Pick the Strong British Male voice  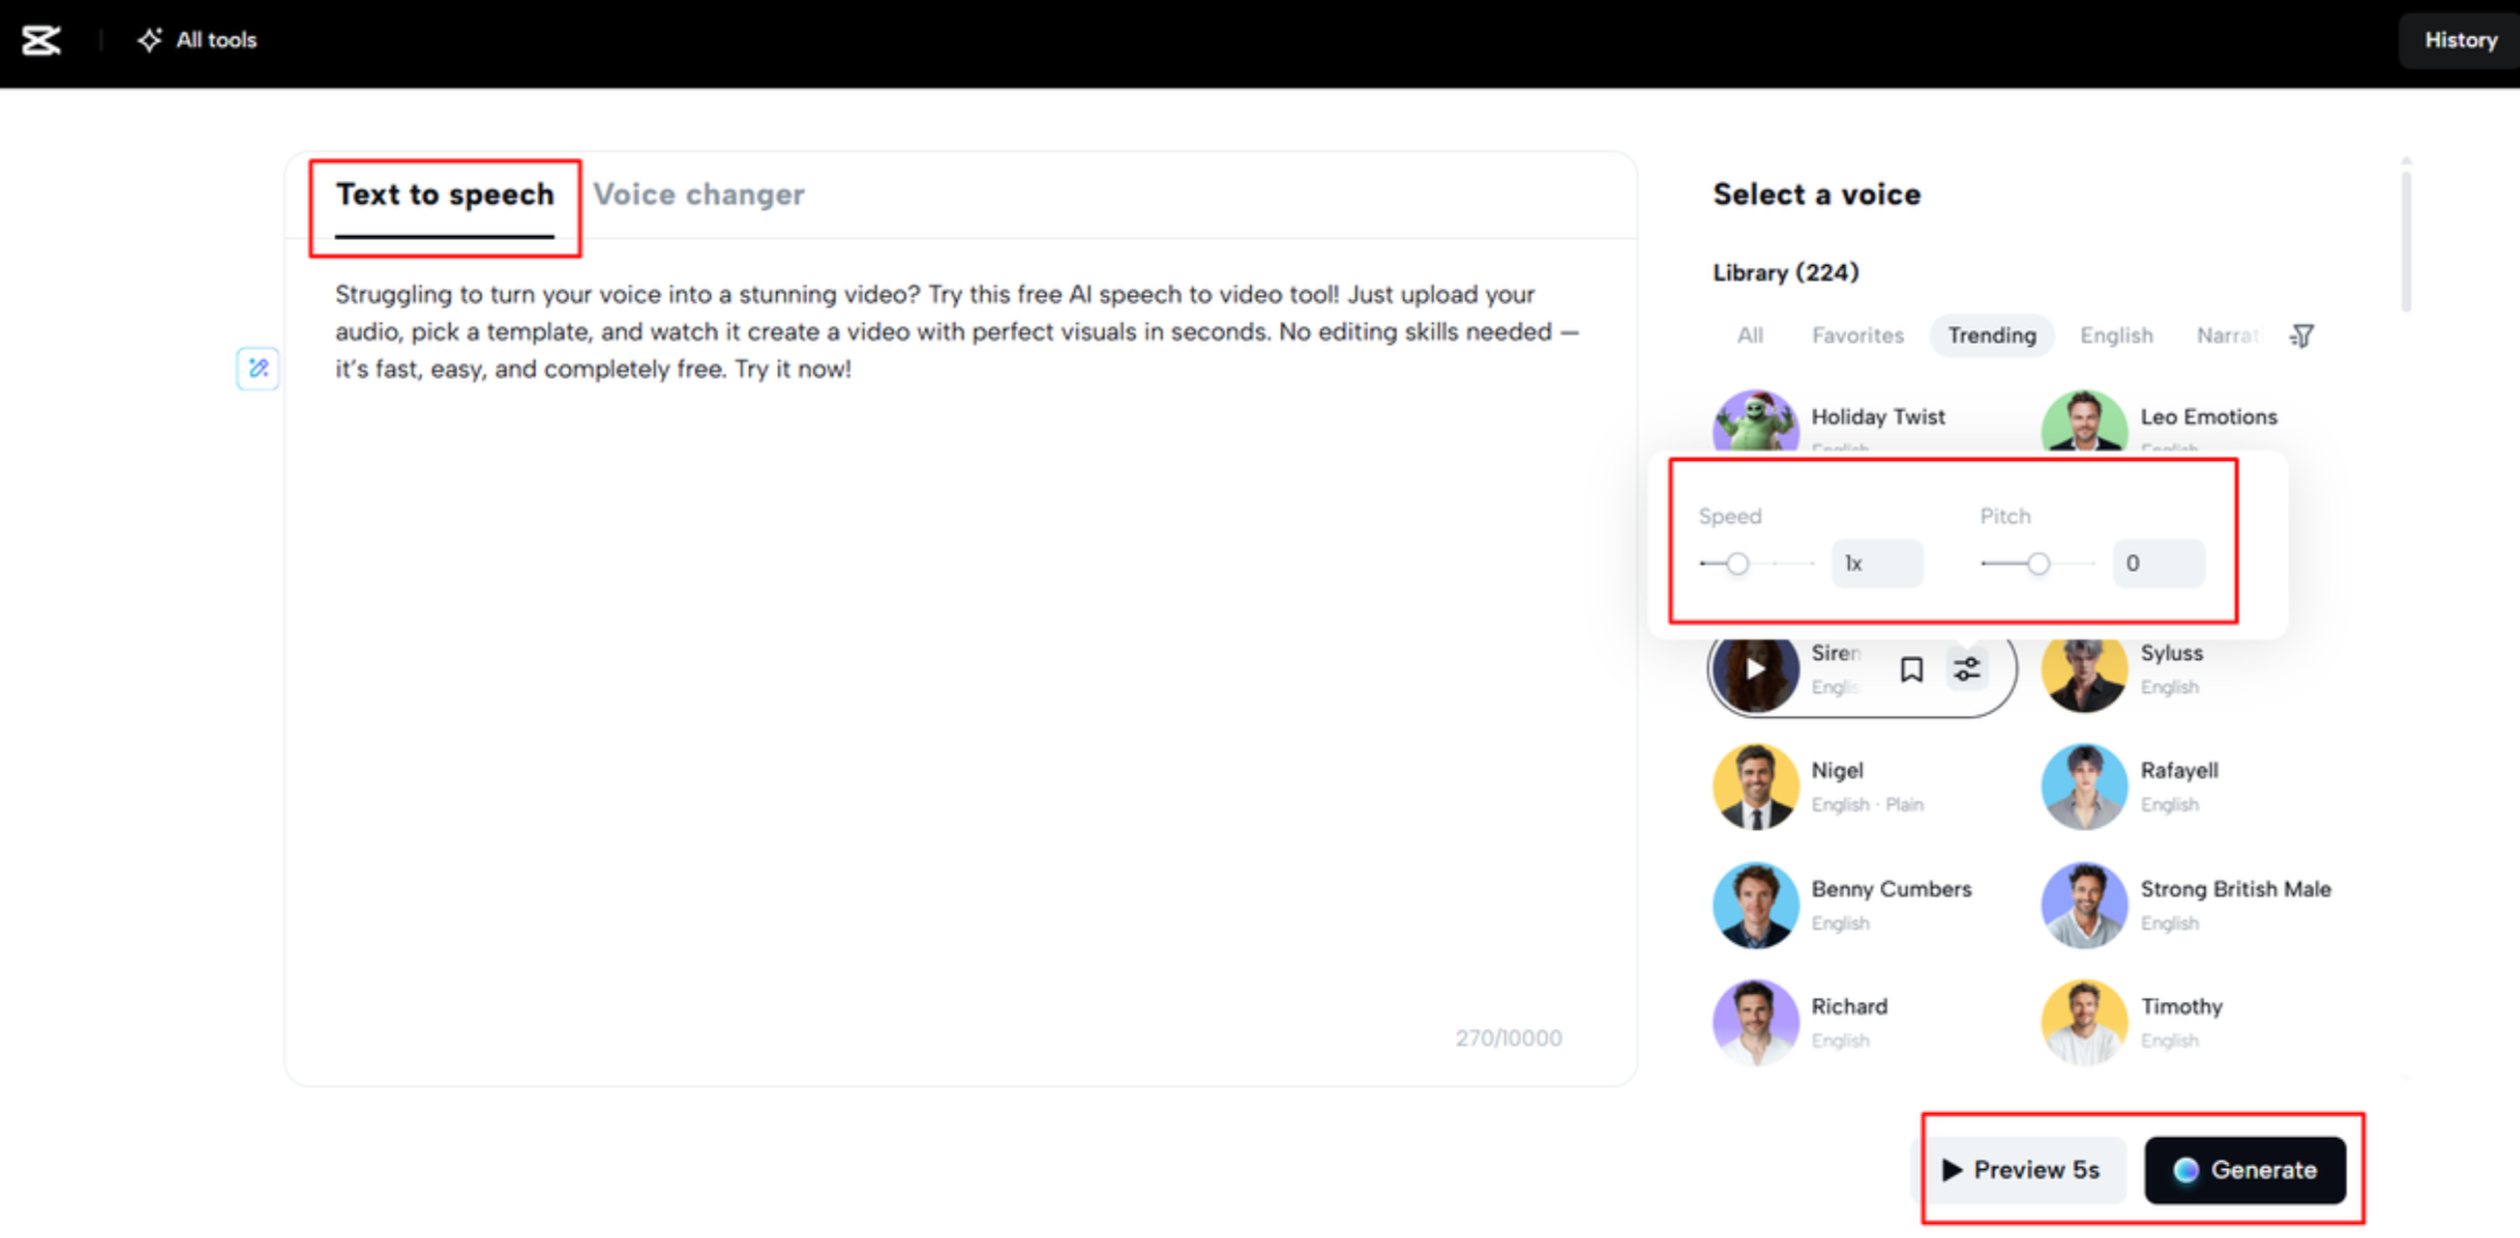point(2234,889)
